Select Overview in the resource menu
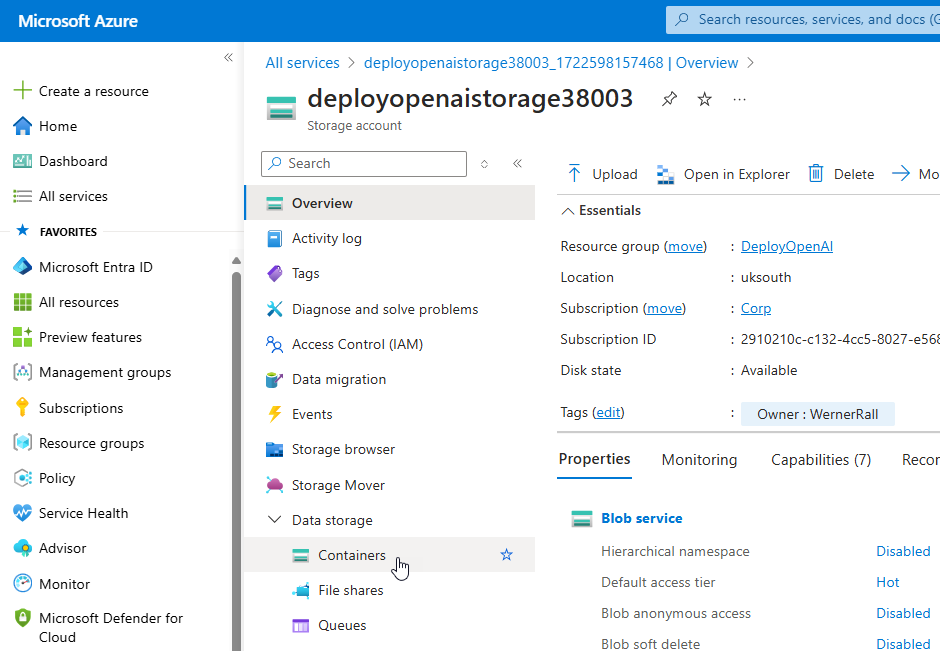 (x=390, y=203)
